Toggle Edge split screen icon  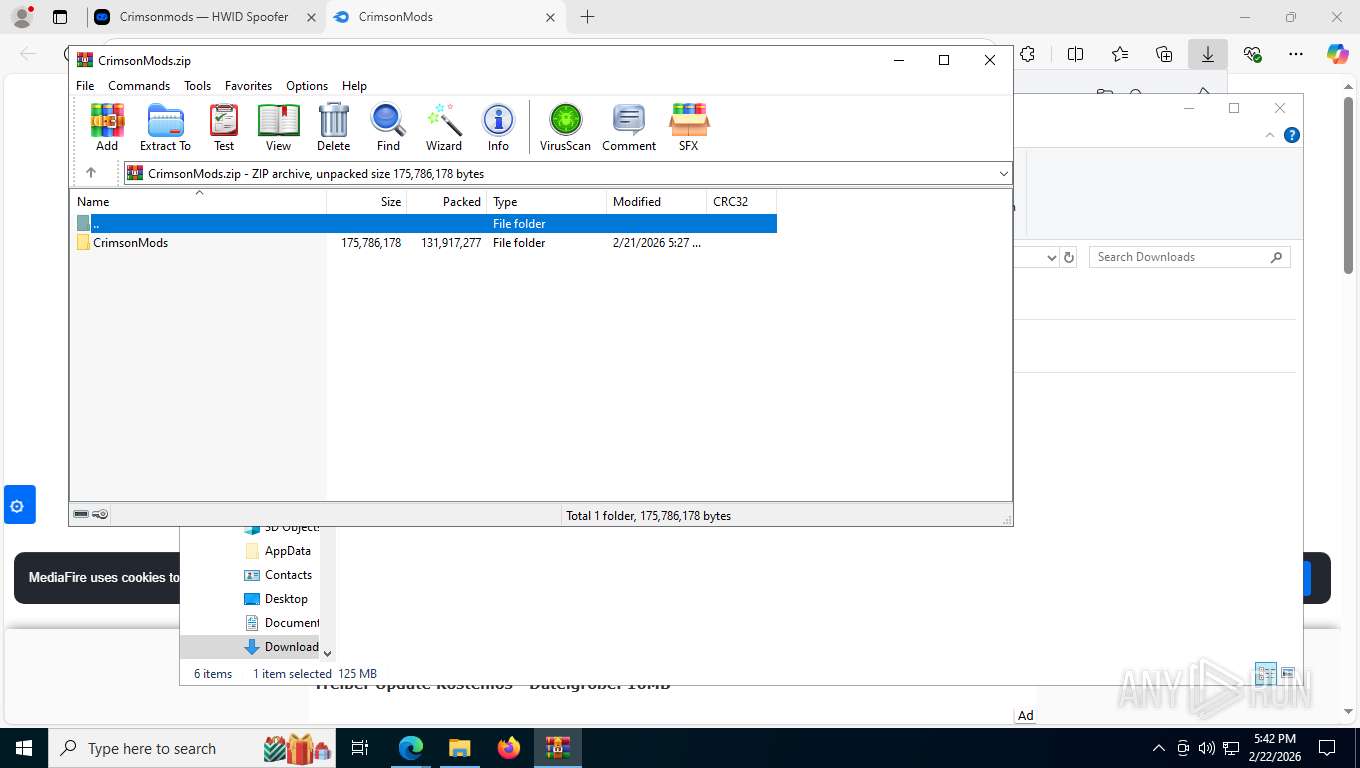point(1075,54)
